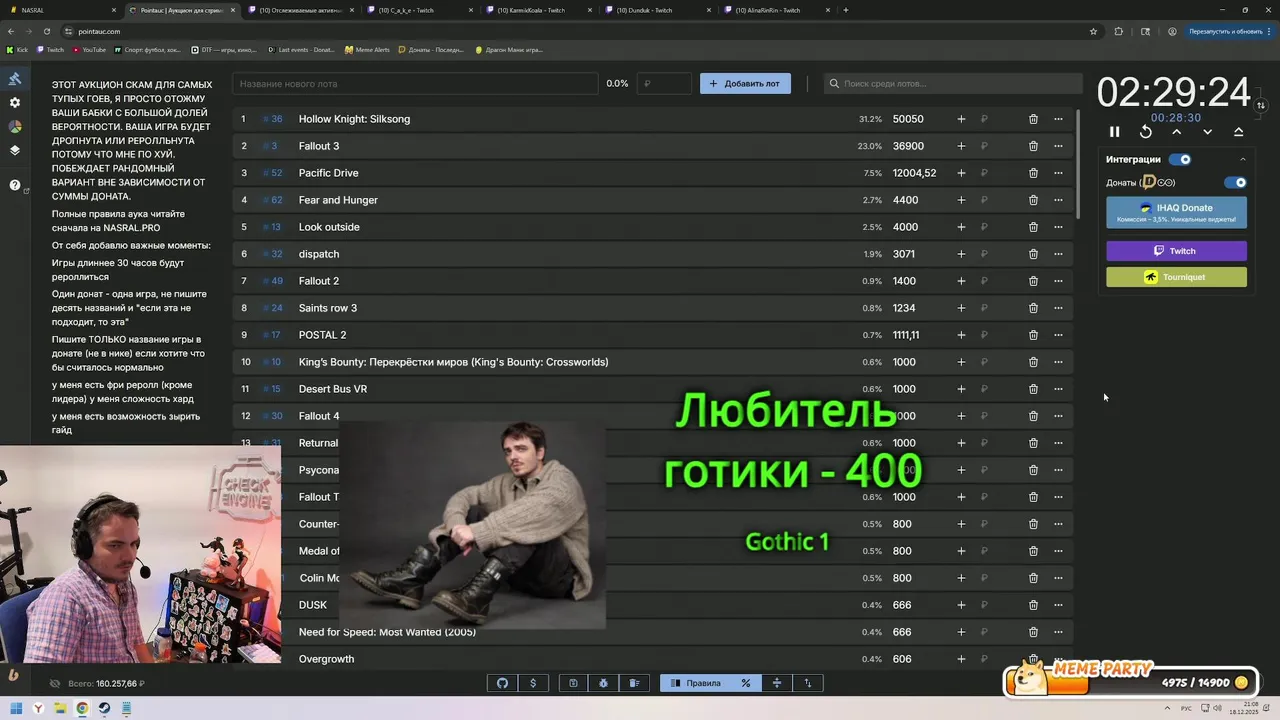Image resolution: width=1280 pixels, height=720 pixels.
Task: Click Pacific Drive amount 12004,52
Action: 914,173
